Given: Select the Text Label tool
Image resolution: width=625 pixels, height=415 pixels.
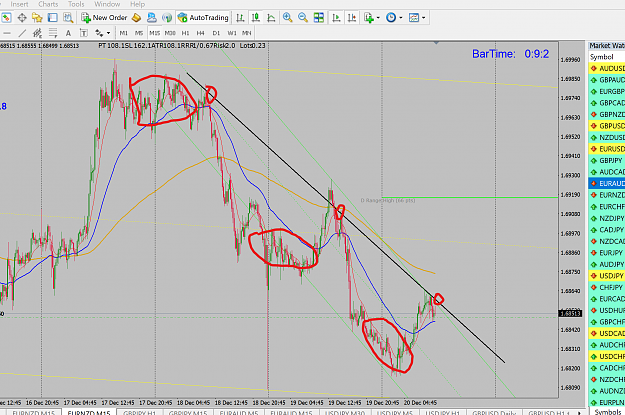Looking at the screenshot, I should click(84, 33).
